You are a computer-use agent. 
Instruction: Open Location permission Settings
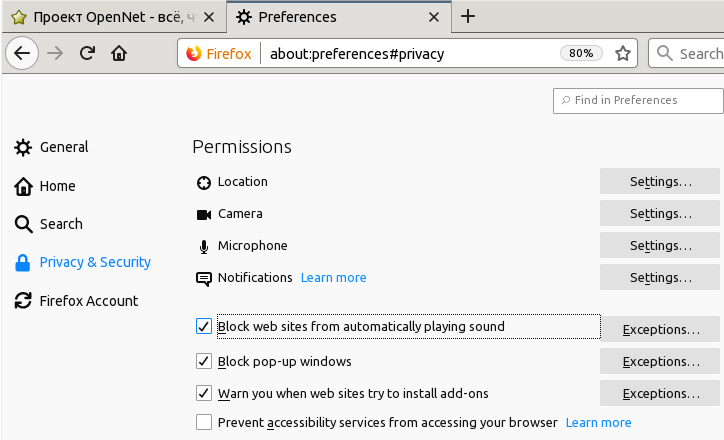pos(660,182)
